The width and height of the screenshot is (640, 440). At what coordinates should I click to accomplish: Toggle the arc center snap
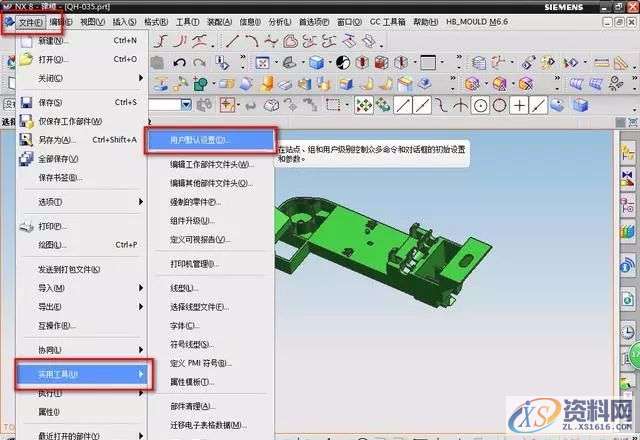click(x=480, y=105)
